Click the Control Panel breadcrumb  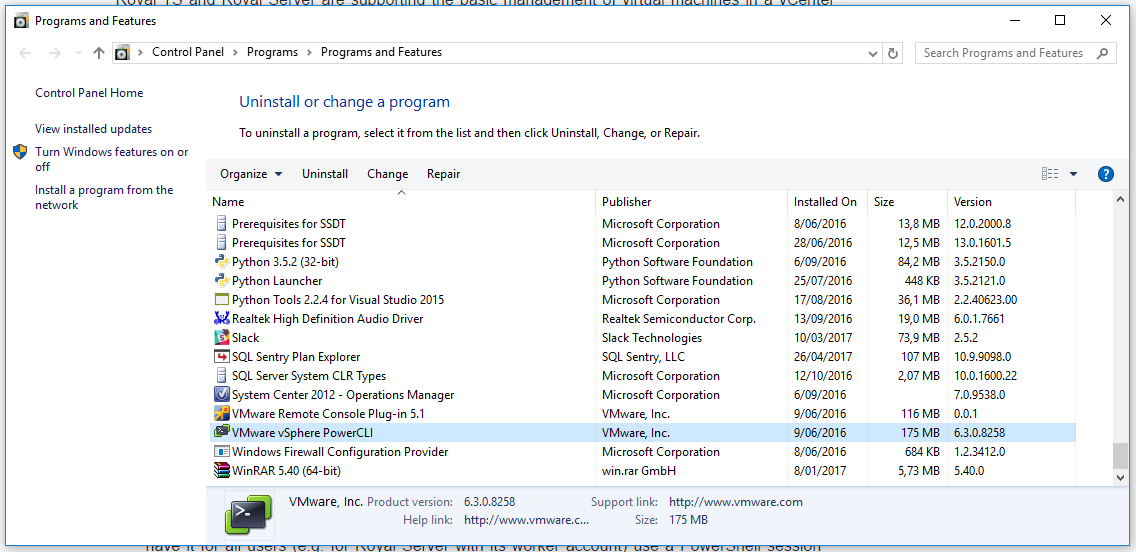(x=188, y=52)
